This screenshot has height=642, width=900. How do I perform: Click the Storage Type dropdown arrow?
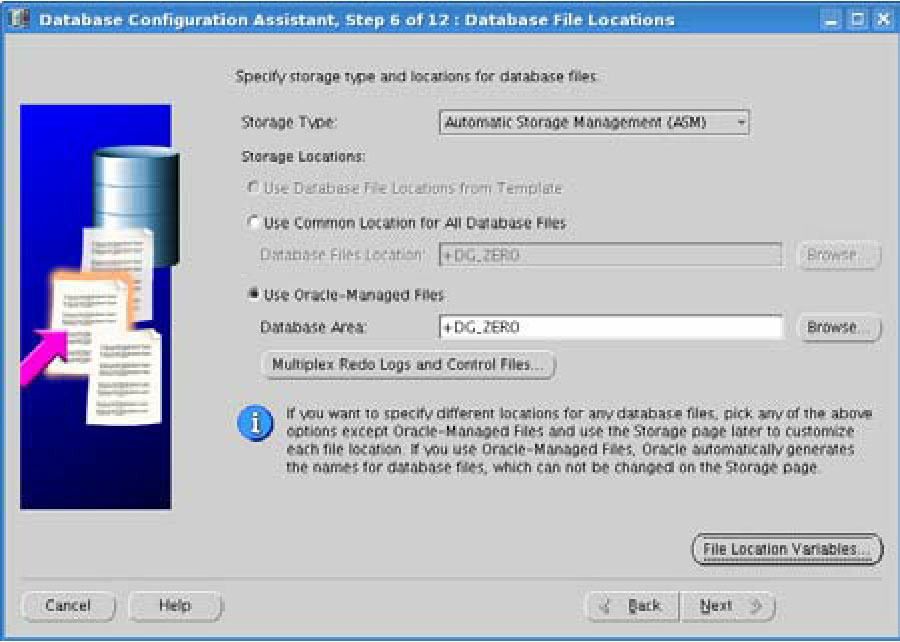741,123
